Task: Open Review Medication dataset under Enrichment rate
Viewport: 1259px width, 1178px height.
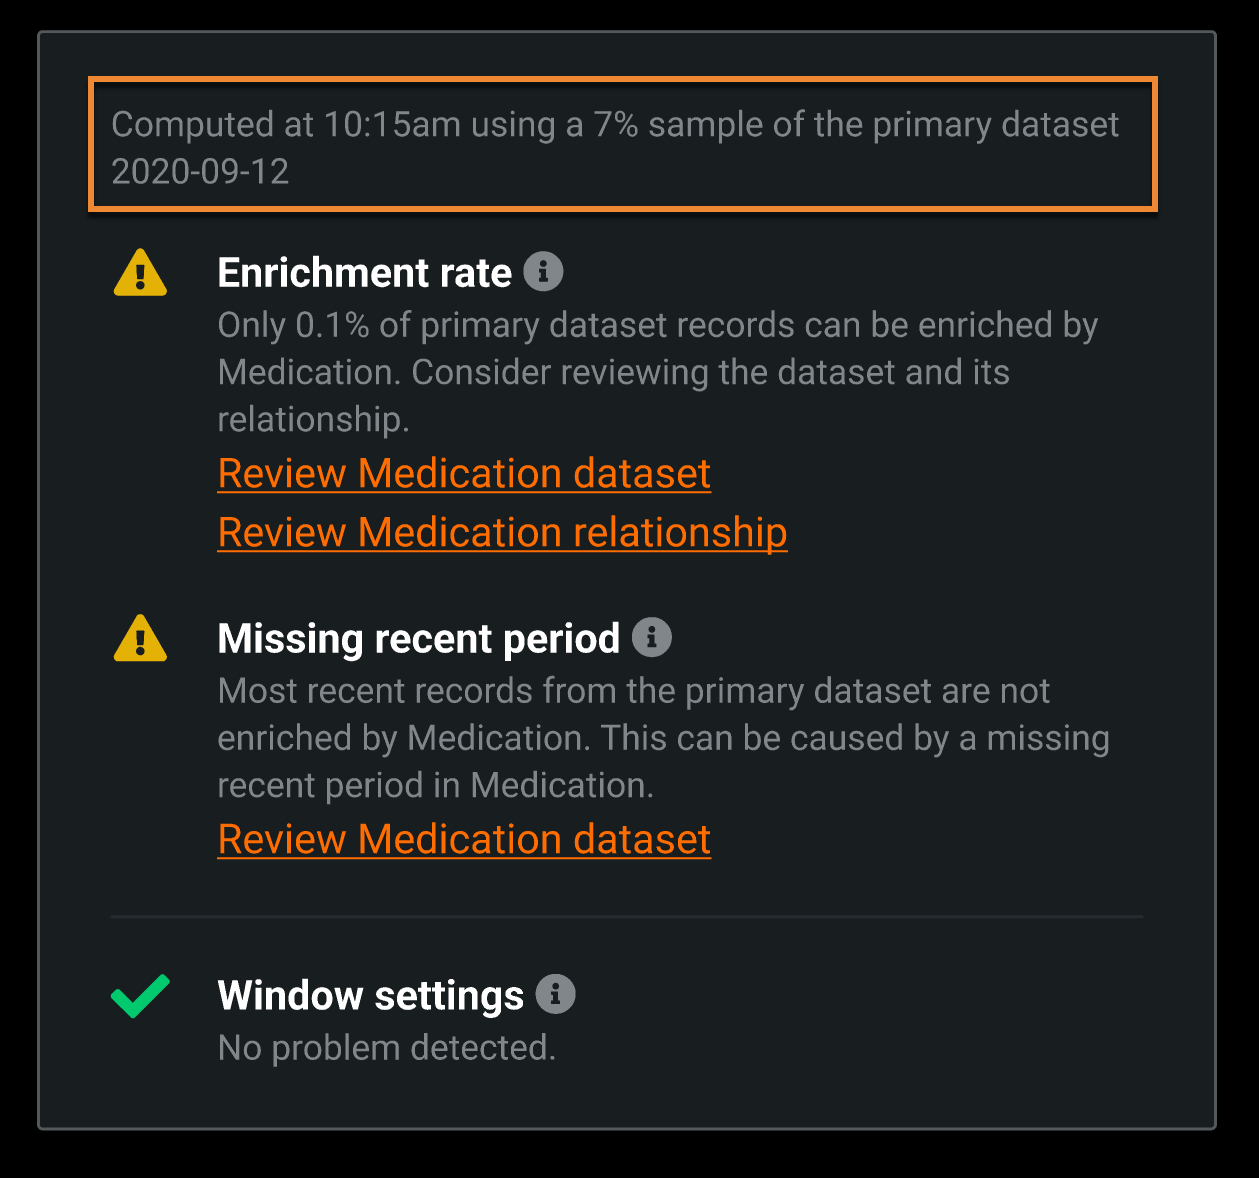Action: (464, 474)
